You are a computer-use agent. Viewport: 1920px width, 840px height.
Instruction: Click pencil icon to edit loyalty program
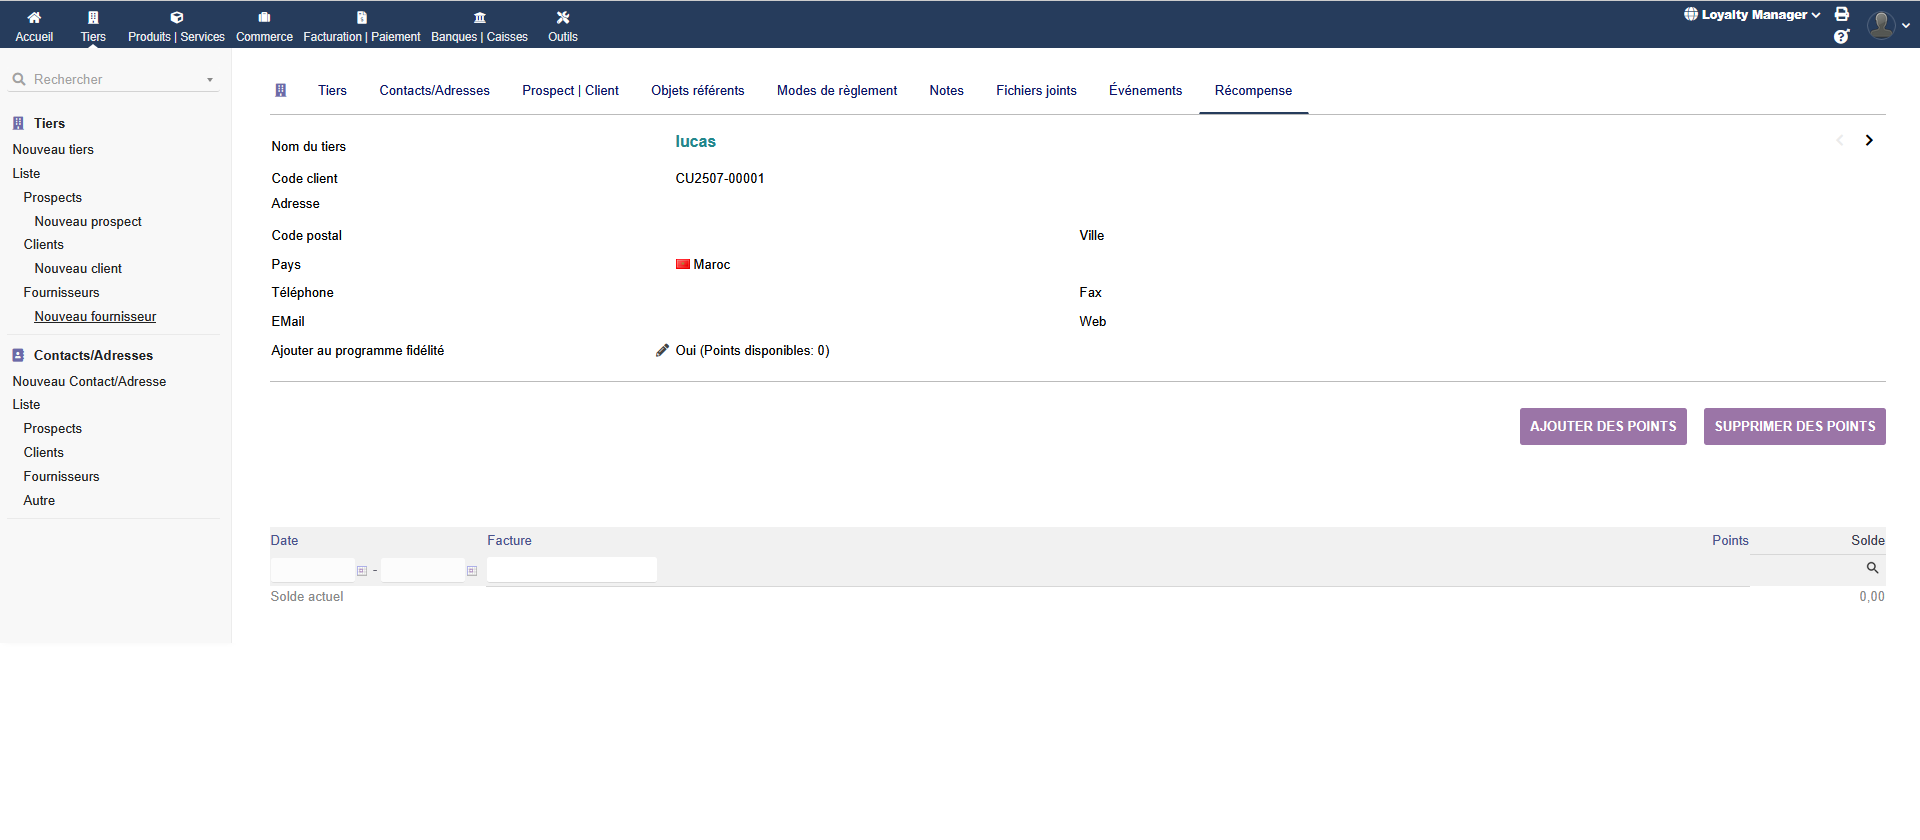(662, 351)
